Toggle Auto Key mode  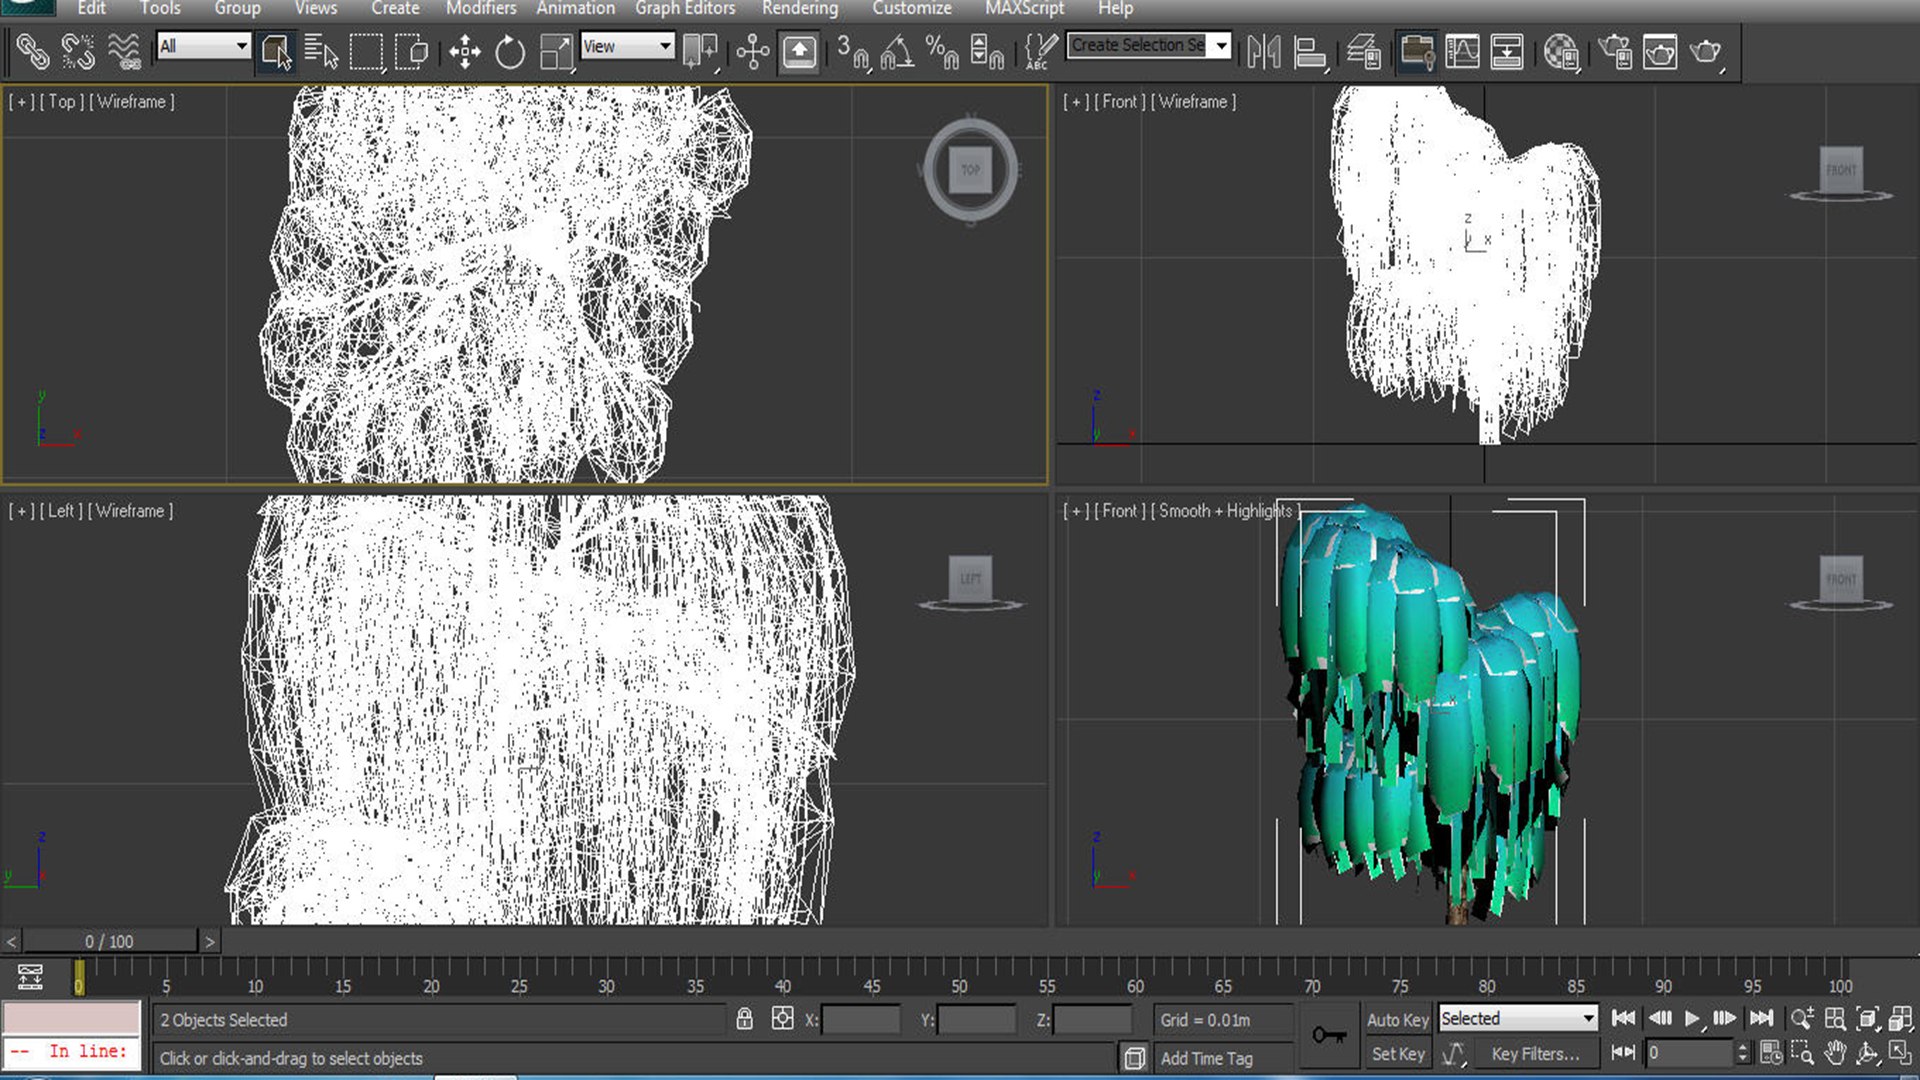[x=1397, y=1019]
